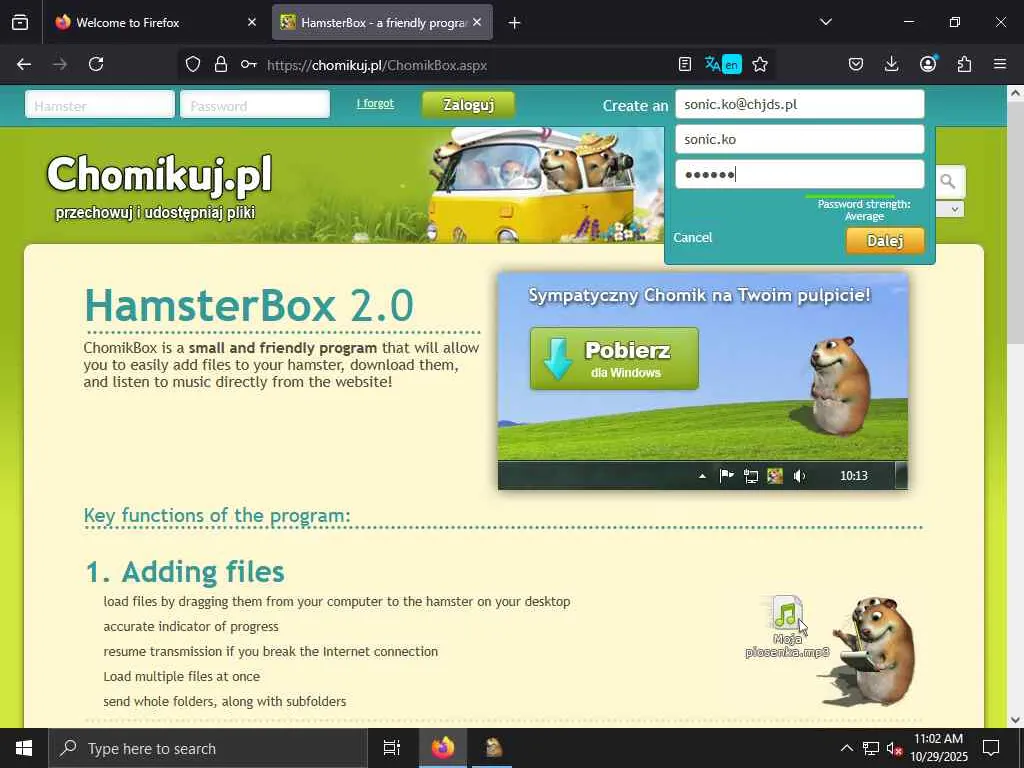This screenshot has height=768, width=1024.
Task: Bookmark this page with star
Action: [x=760, y=65]
